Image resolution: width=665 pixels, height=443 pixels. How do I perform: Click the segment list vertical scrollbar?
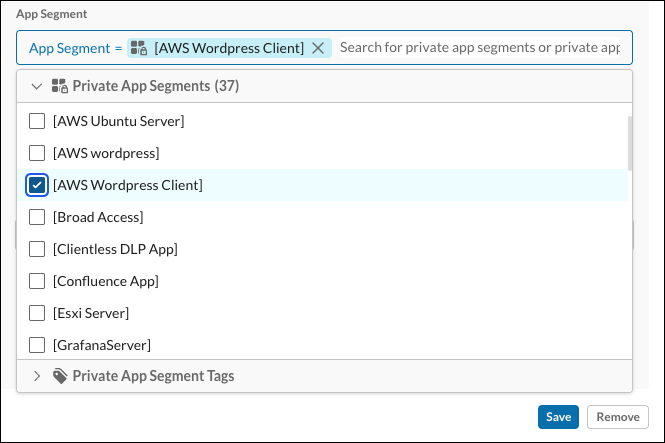tap(630, 144)
